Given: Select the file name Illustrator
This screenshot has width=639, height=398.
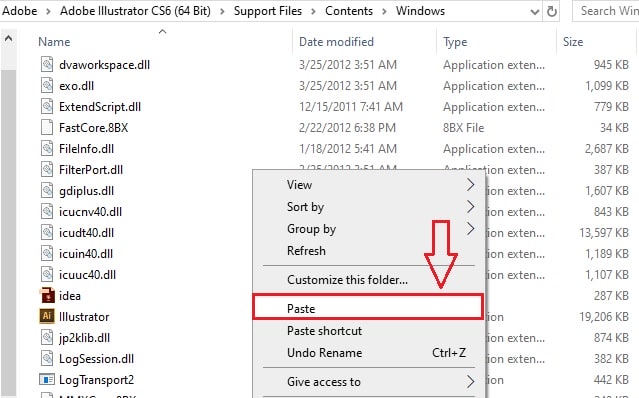Looking at the screenshot, I should [84, 317].
